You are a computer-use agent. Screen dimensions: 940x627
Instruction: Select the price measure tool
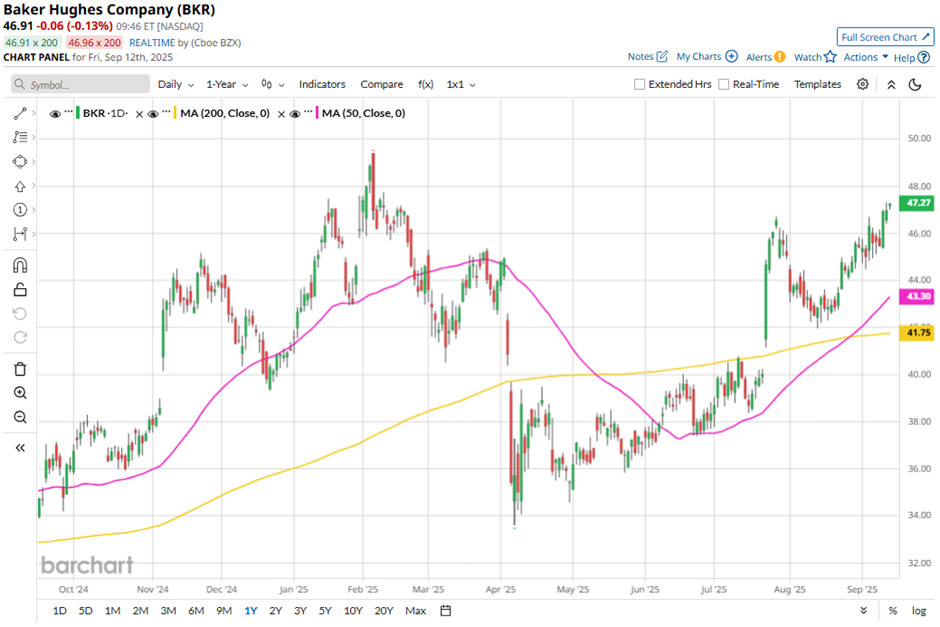[20, 234]
